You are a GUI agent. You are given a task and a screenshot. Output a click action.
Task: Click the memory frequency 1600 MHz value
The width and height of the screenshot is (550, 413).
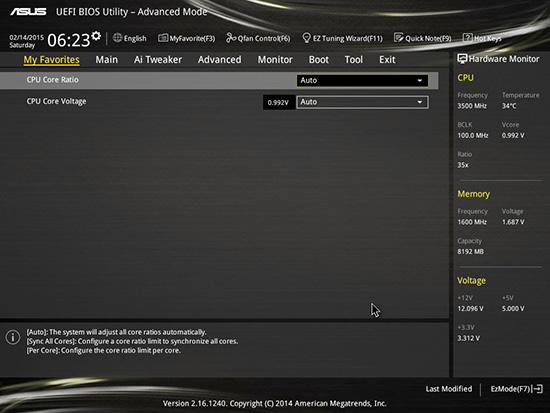point(472,222)
